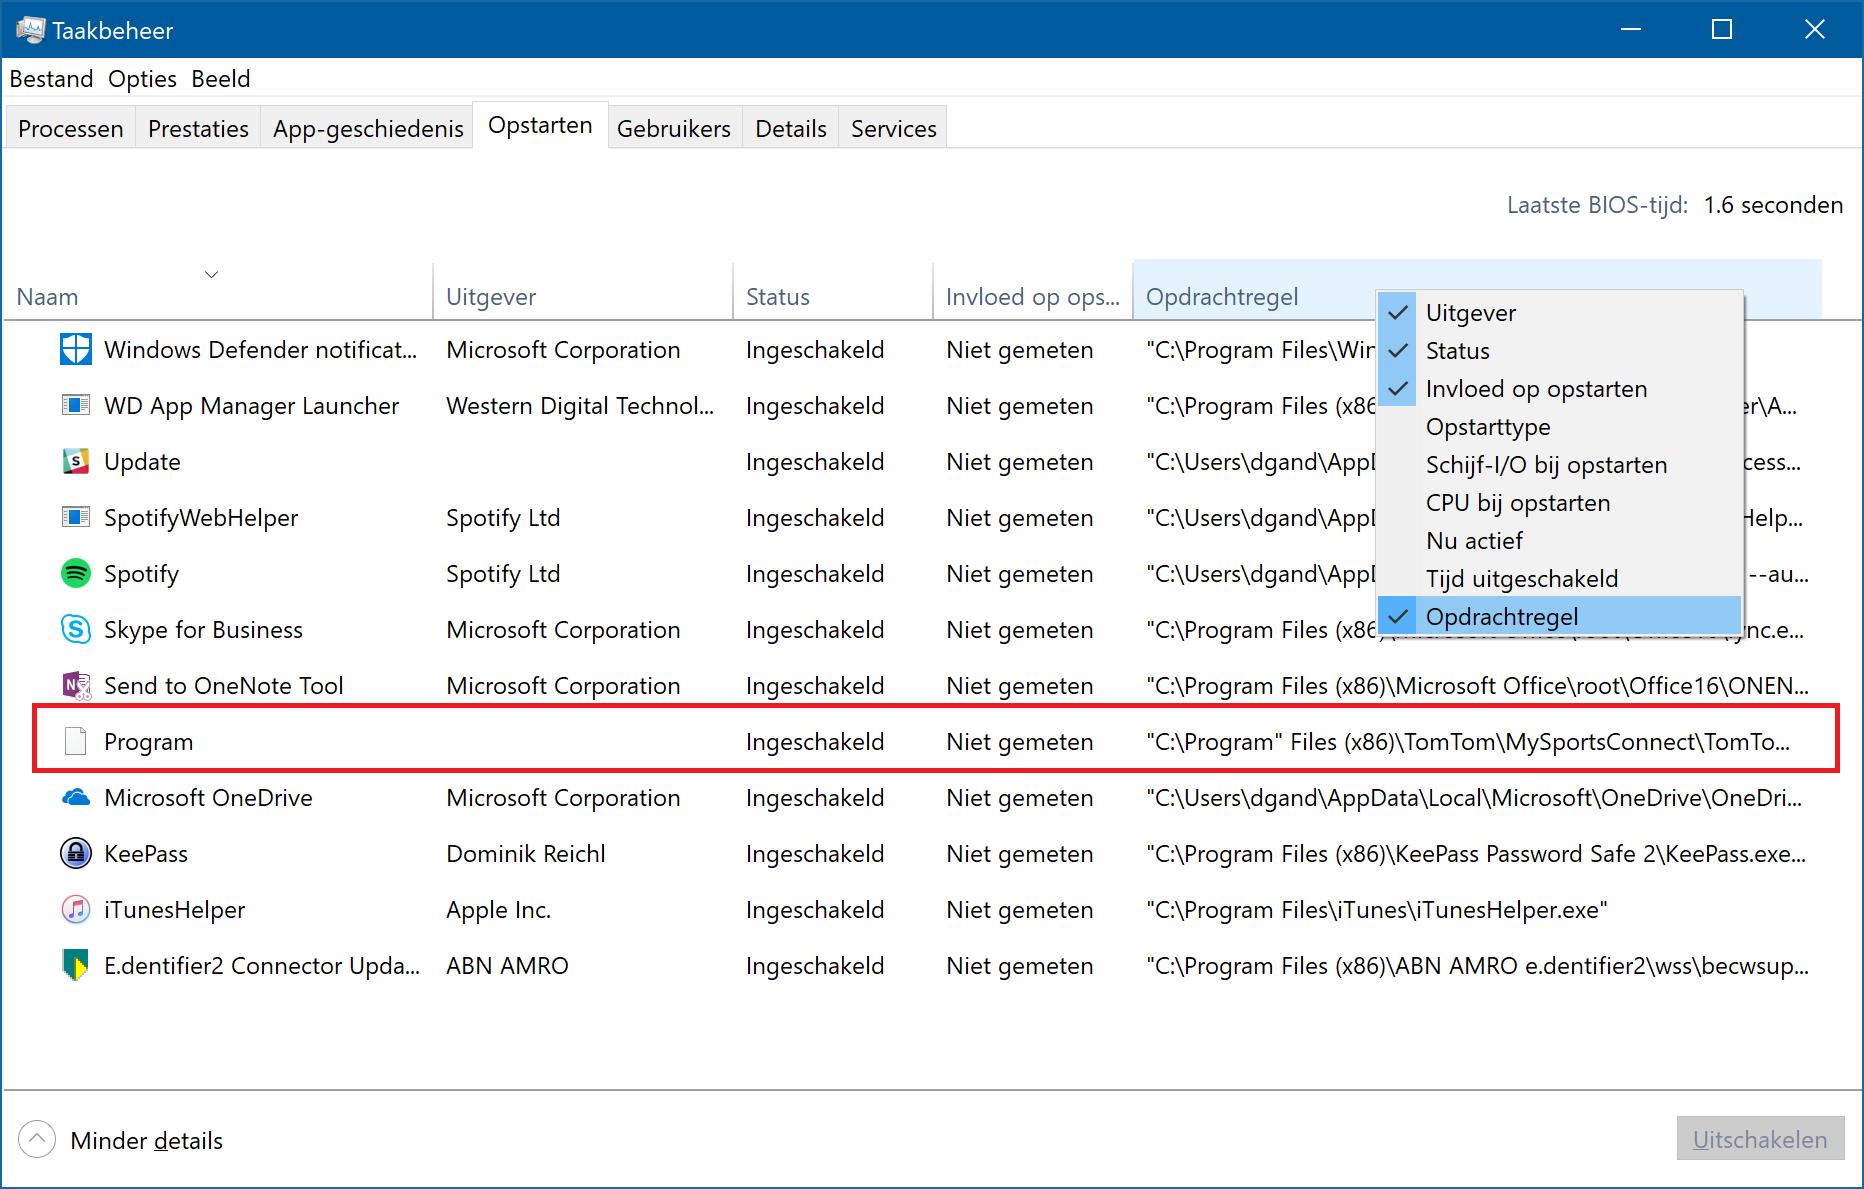
Task: Uncheck Uitgever column in the context menu
Action: (1559, 313)
